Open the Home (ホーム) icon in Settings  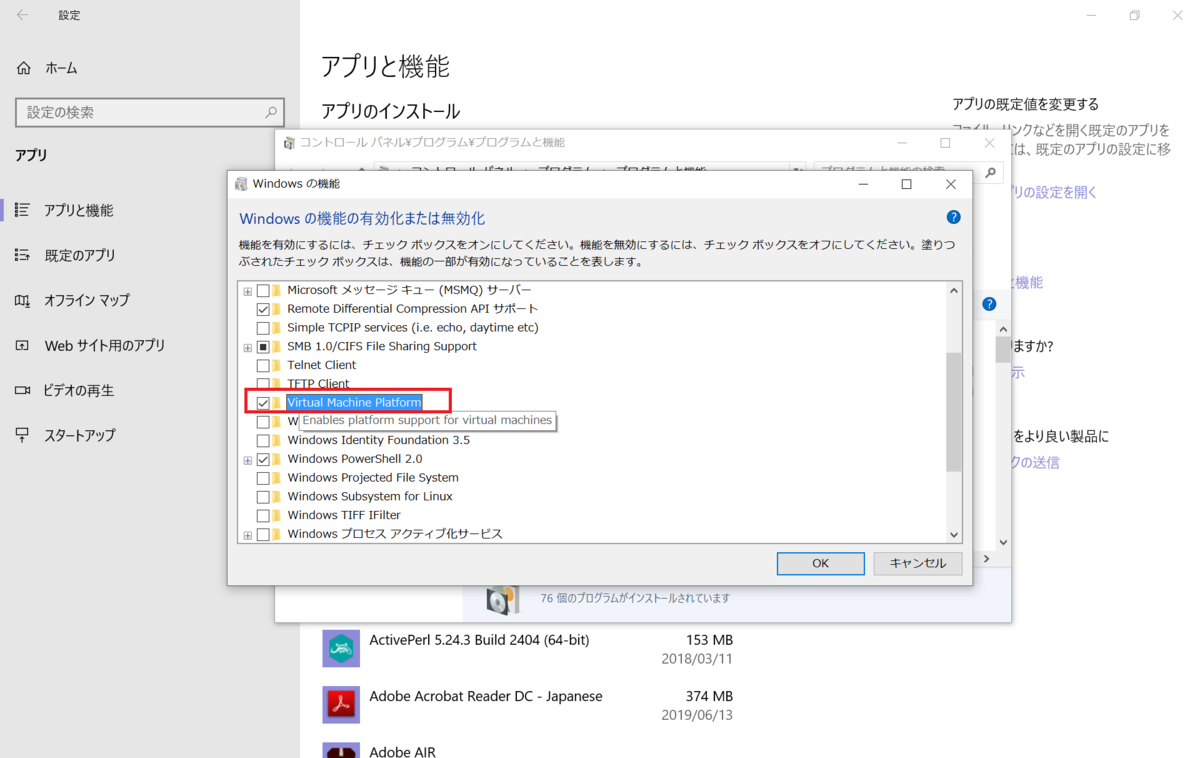pyautogui.click(x=24, y=68)
